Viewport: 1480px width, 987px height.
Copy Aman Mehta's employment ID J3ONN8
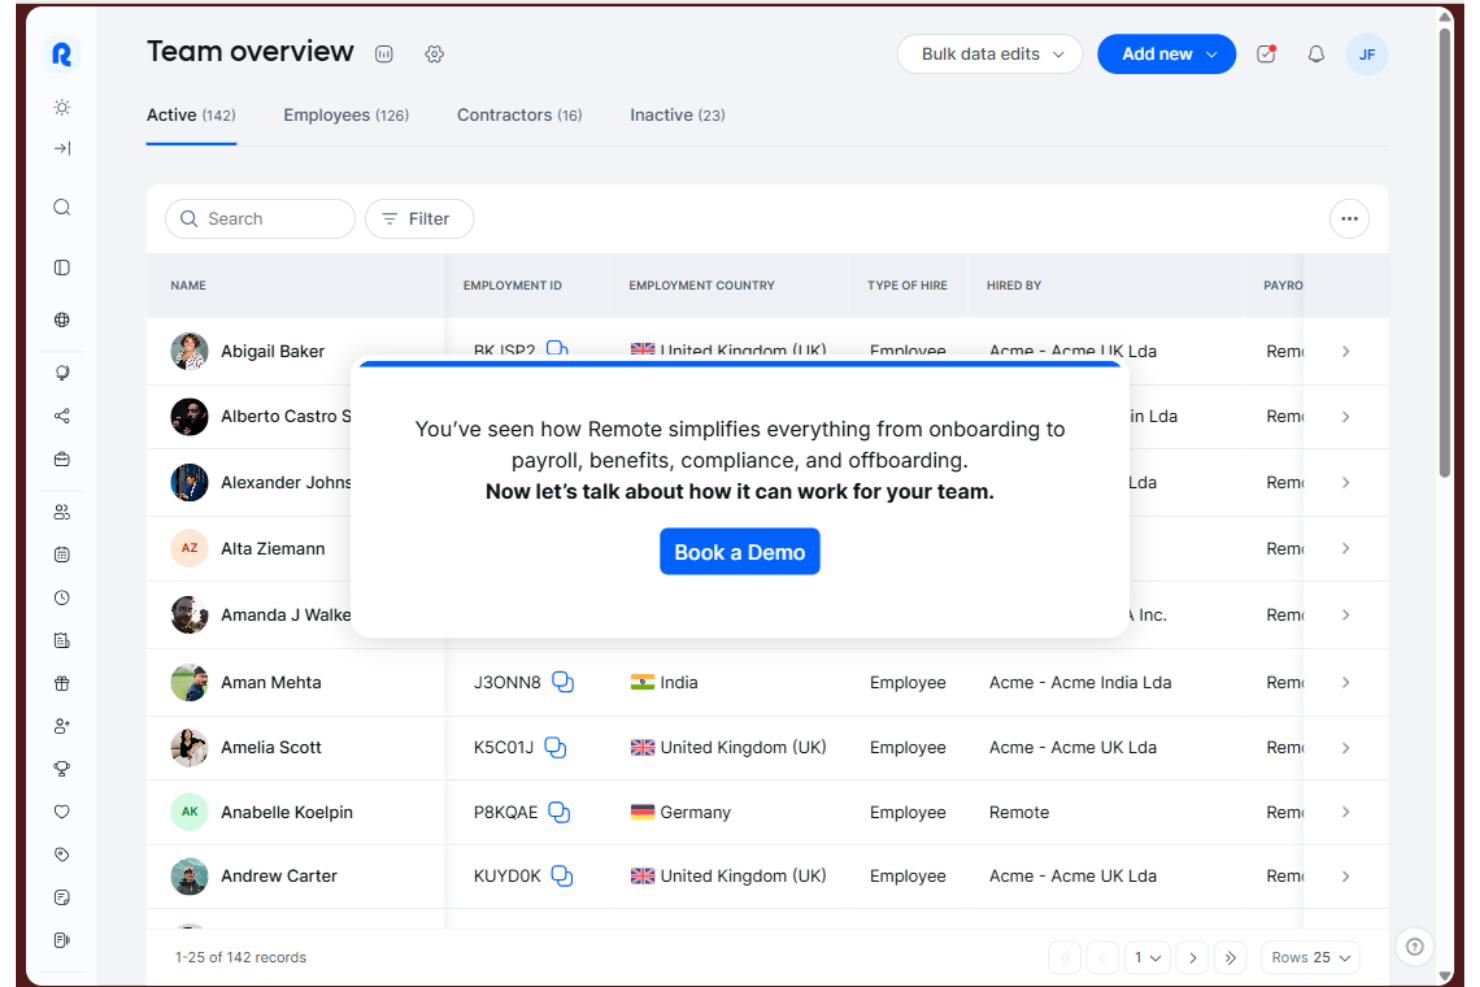(563, 682)
